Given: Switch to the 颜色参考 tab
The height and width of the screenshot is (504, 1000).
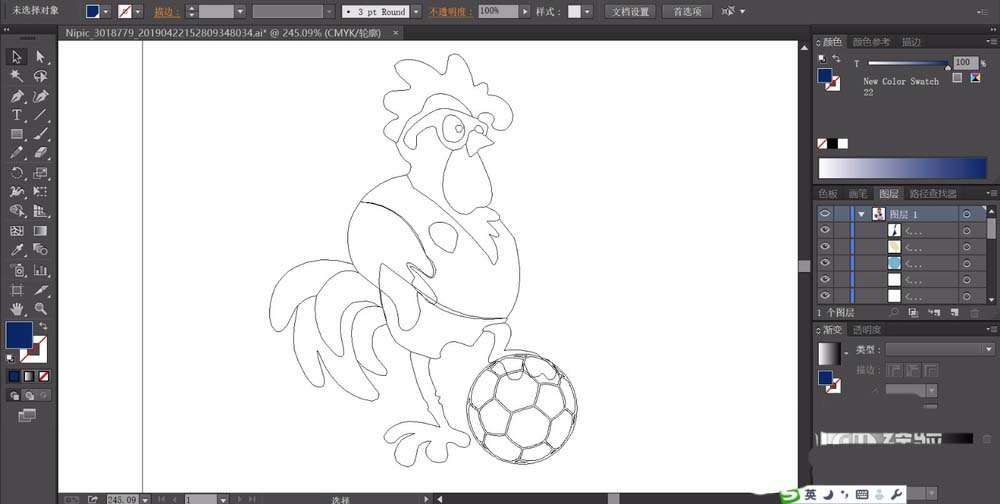Looking at the screenshot, I should point(871,42).
